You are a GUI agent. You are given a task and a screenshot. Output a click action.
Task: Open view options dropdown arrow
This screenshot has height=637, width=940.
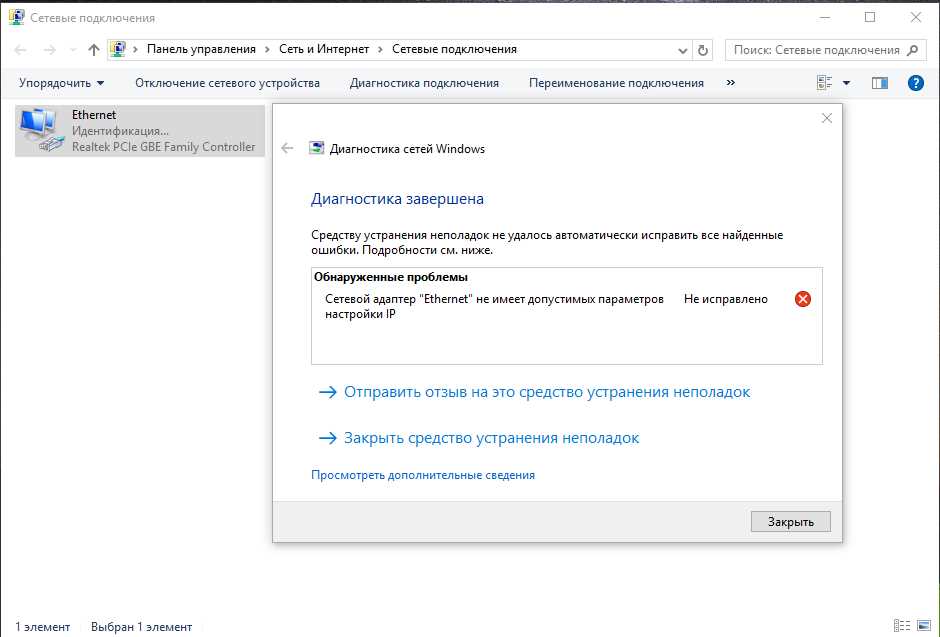(x=846, y=83)
